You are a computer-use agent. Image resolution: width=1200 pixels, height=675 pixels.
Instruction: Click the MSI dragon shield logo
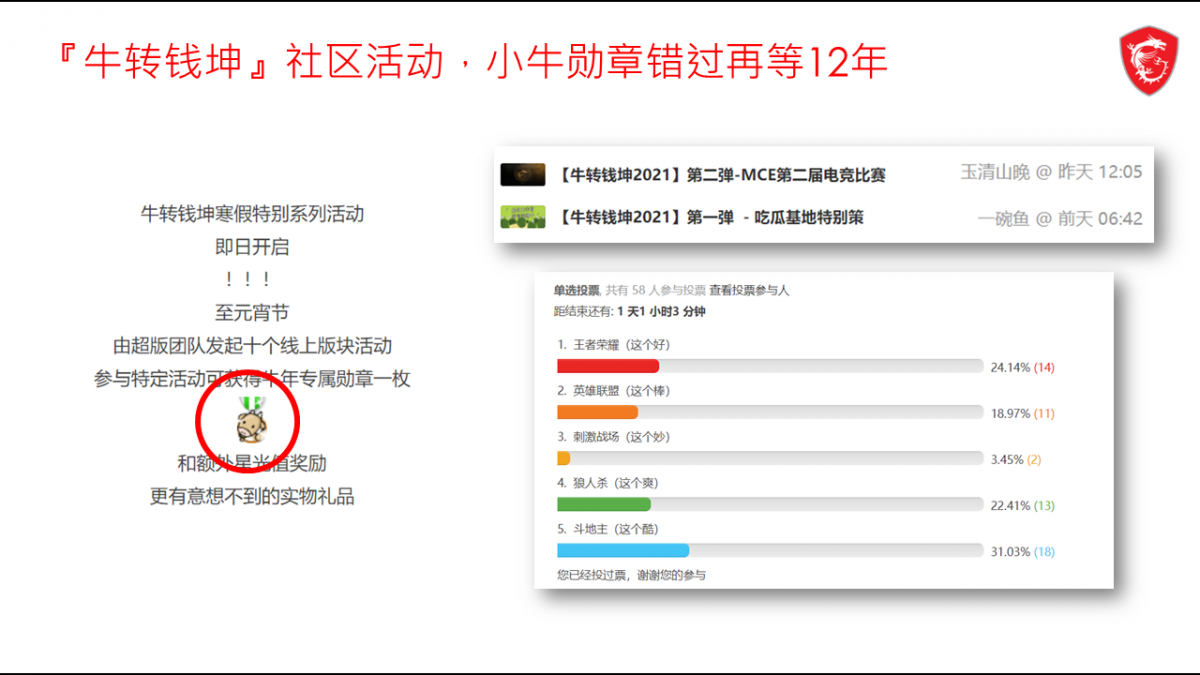click(1148, 61)
